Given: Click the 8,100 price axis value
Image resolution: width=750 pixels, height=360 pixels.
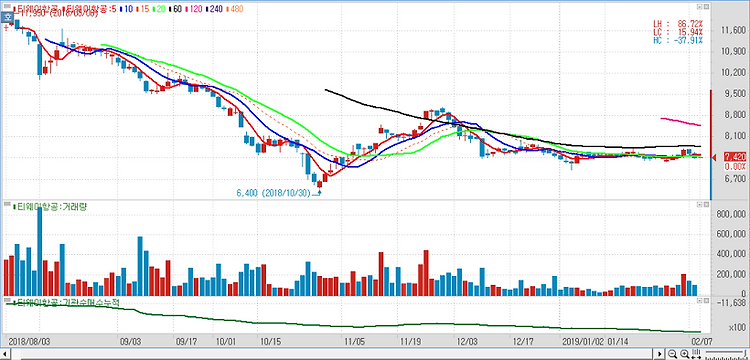Looking at the screenshot, I should 735,136.
